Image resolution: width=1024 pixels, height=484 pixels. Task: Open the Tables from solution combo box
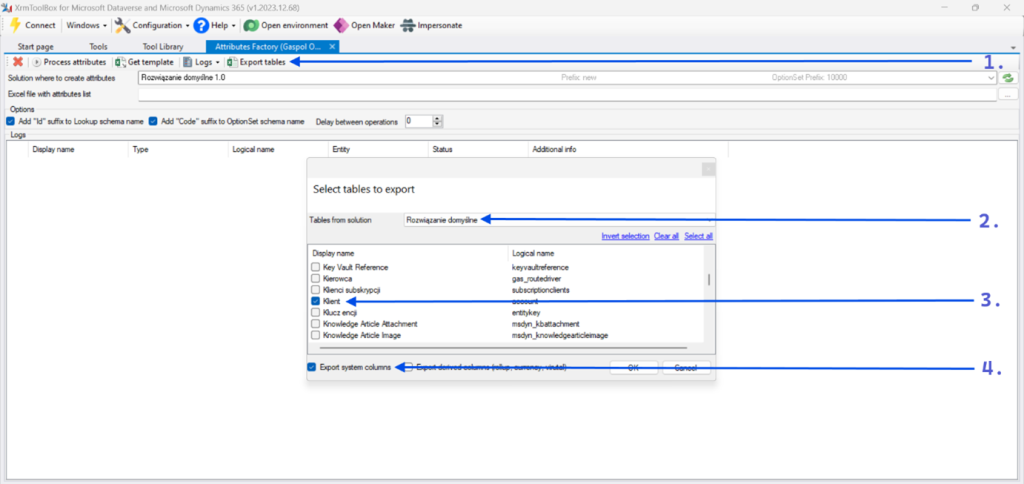click(558, 220)
